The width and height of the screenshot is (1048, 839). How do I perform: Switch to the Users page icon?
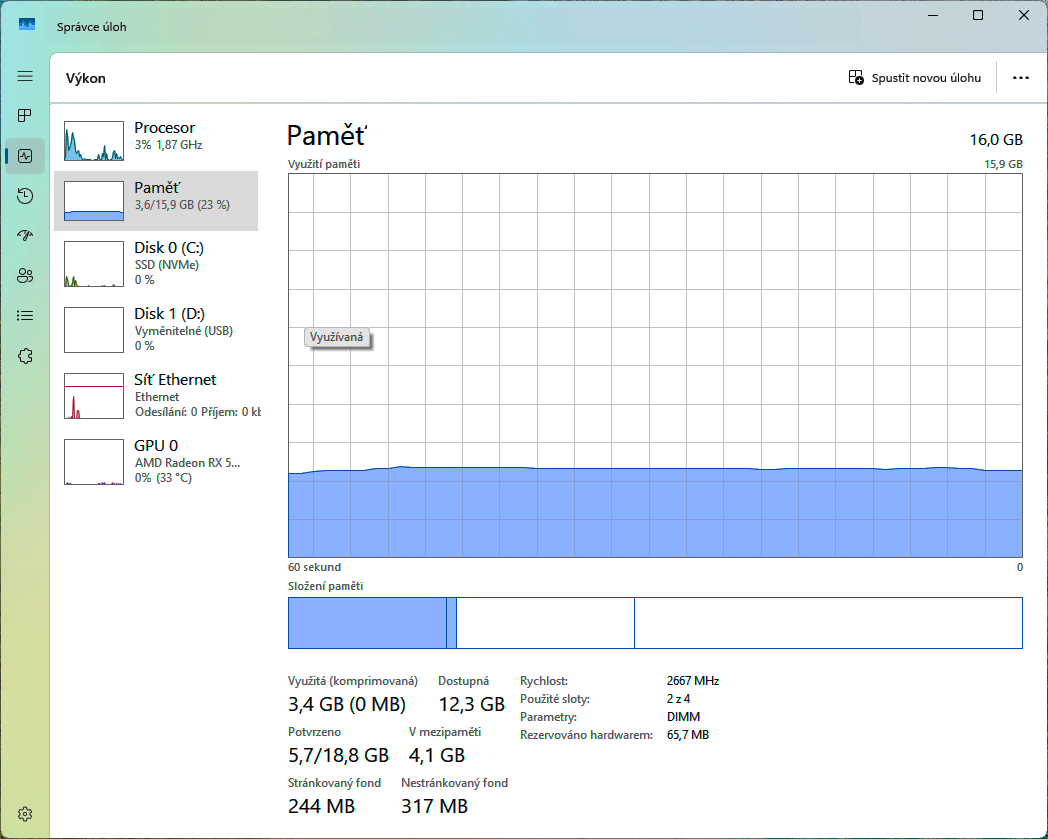[25, 276]
